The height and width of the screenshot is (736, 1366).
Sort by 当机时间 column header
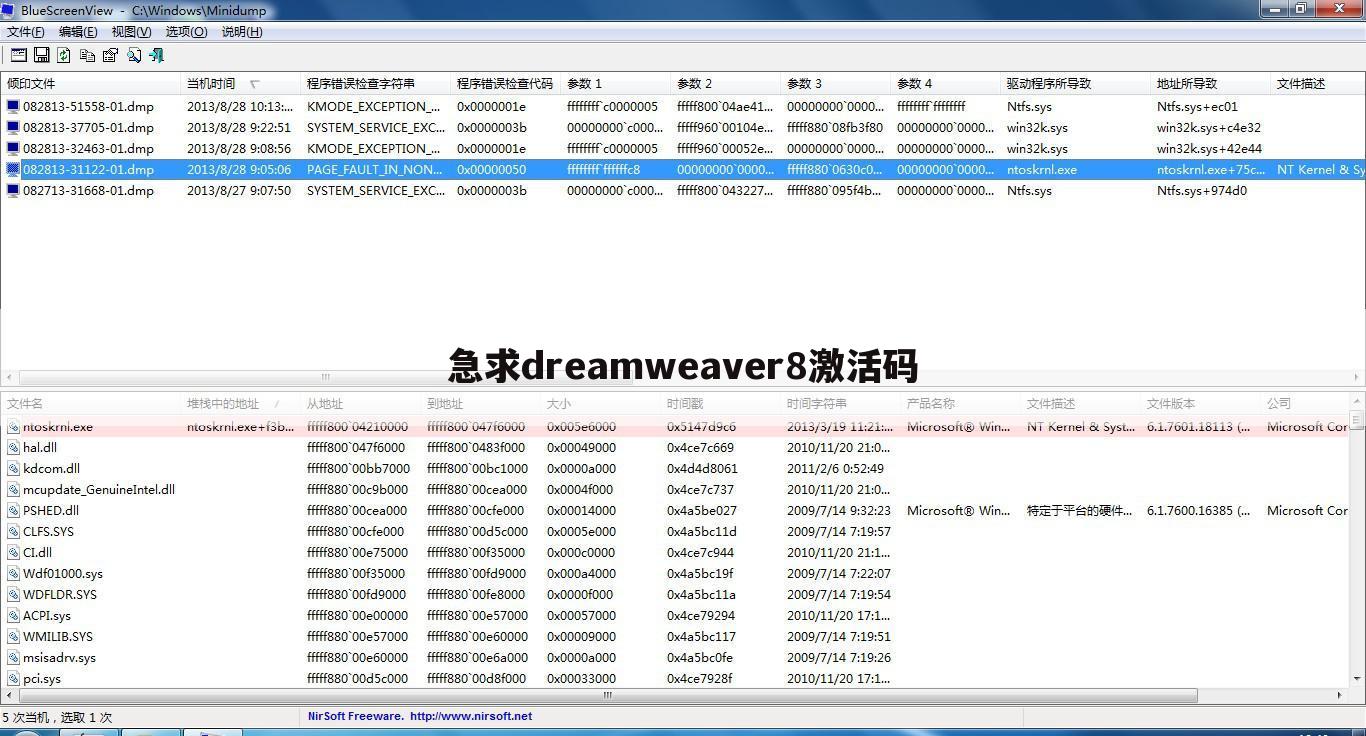pos(240,84)
